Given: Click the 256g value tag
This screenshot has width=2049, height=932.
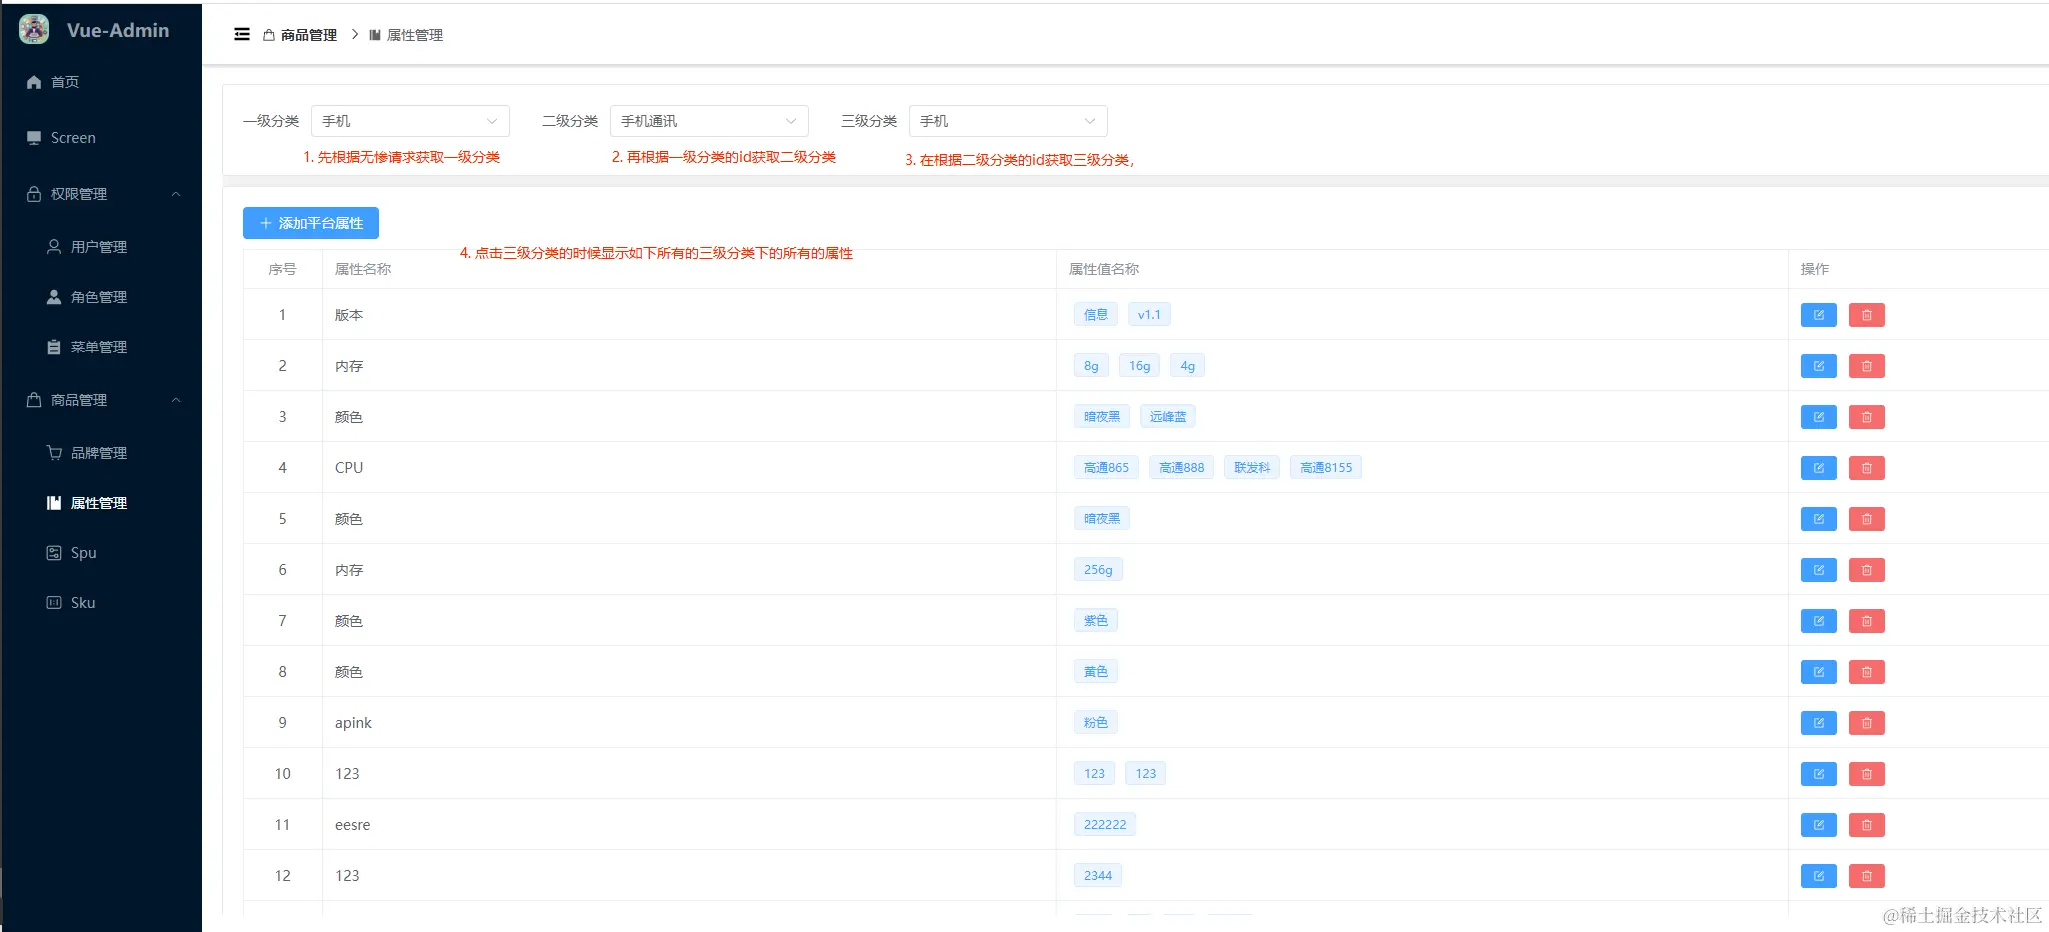Looking at the screenshot, I should (x=1098, y=570).
